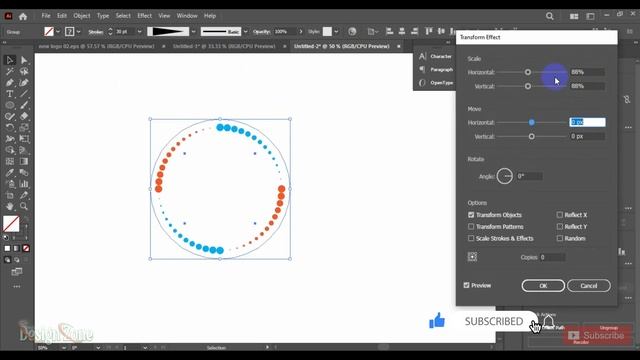The height and width of the screenshot is (360, 640).
Task: Open the File menu
Action: pos(46,16)
